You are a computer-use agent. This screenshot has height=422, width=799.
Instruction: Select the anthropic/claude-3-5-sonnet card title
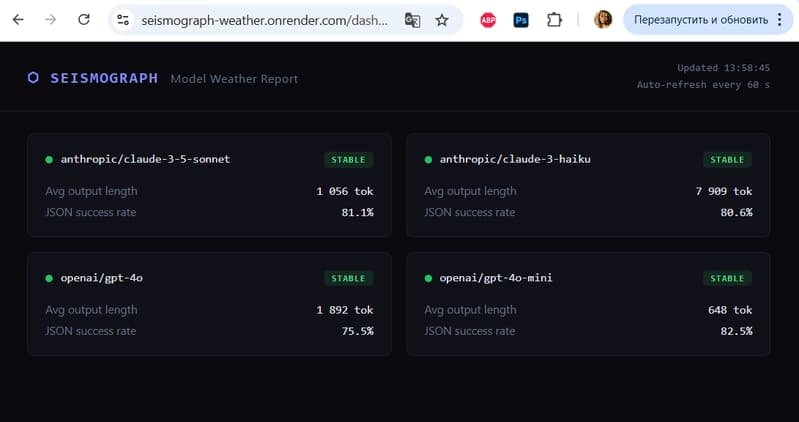(x=145, y=159)
